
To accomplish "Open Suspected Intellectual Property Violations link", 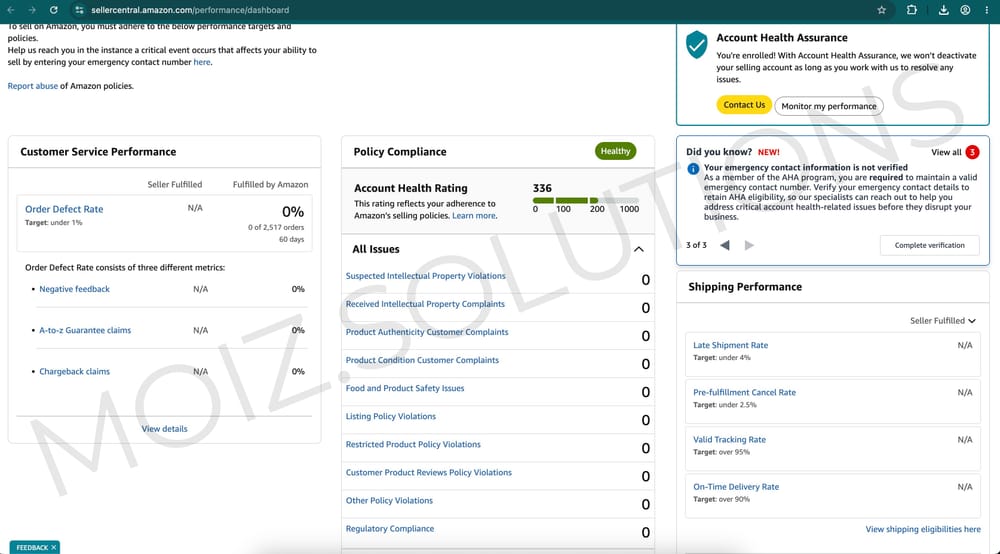I will pyautogui.click(x=425, y=276).
